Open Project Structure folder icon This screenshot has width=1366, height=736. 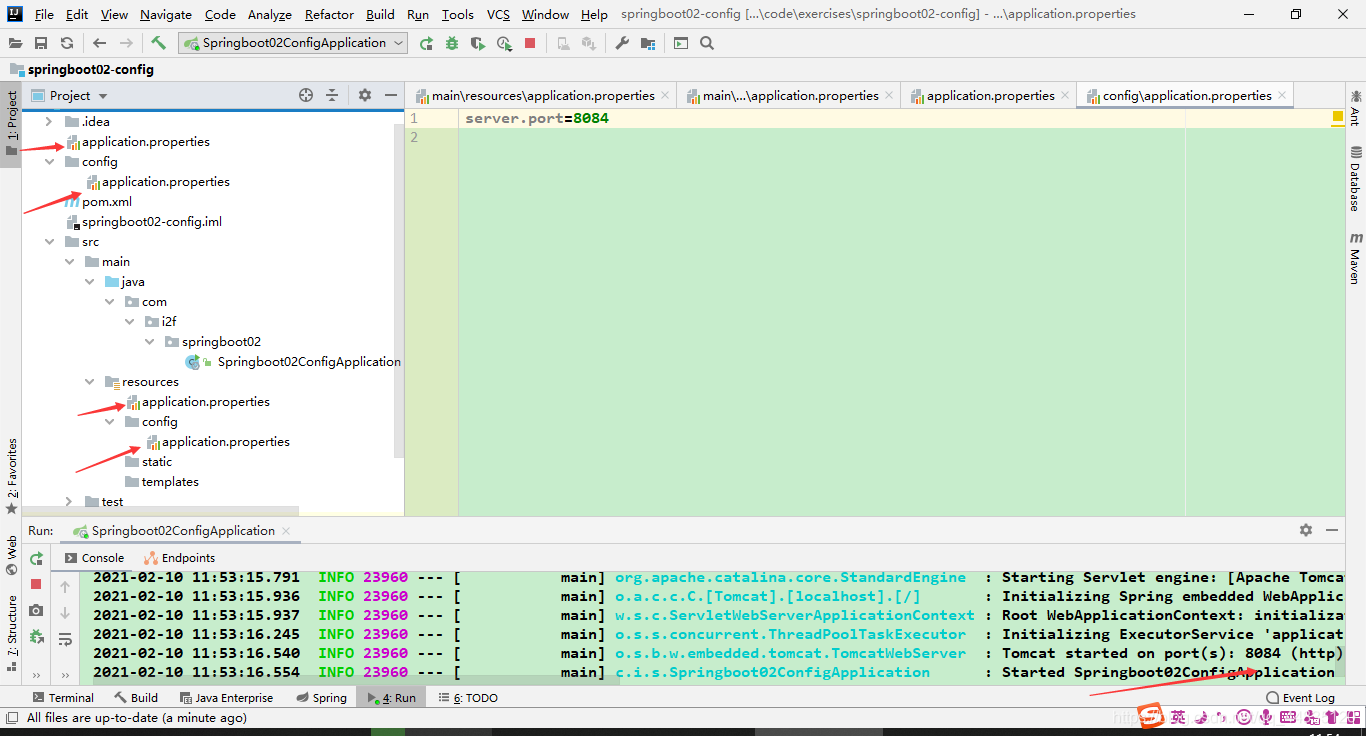[x=648, y=43]
